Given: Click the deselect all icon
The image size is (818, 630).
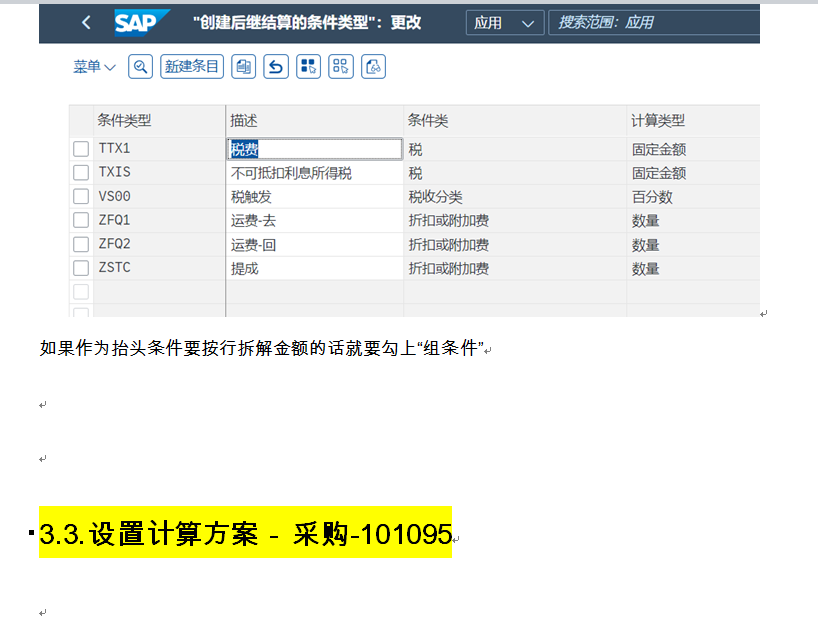Looking at the screenshot, I should pos(341,67).
